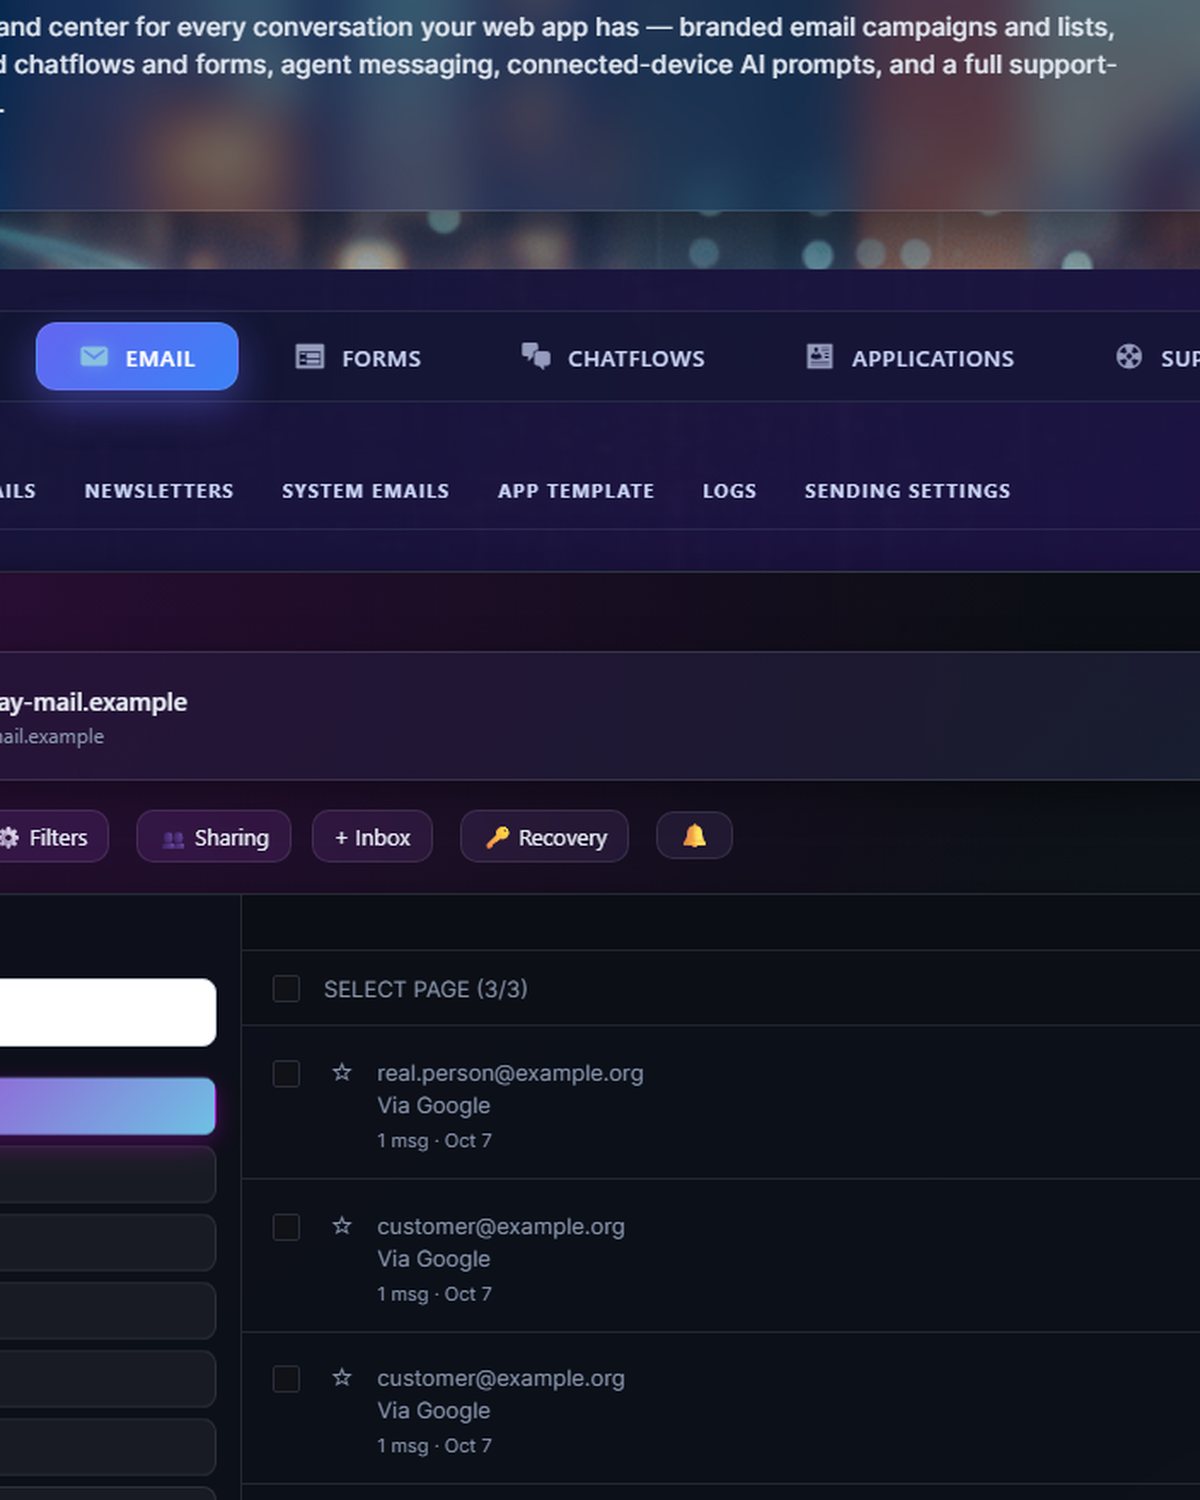Open the System Emails sub-tab
The image size is (1200, 1500).
click(365, 491)
